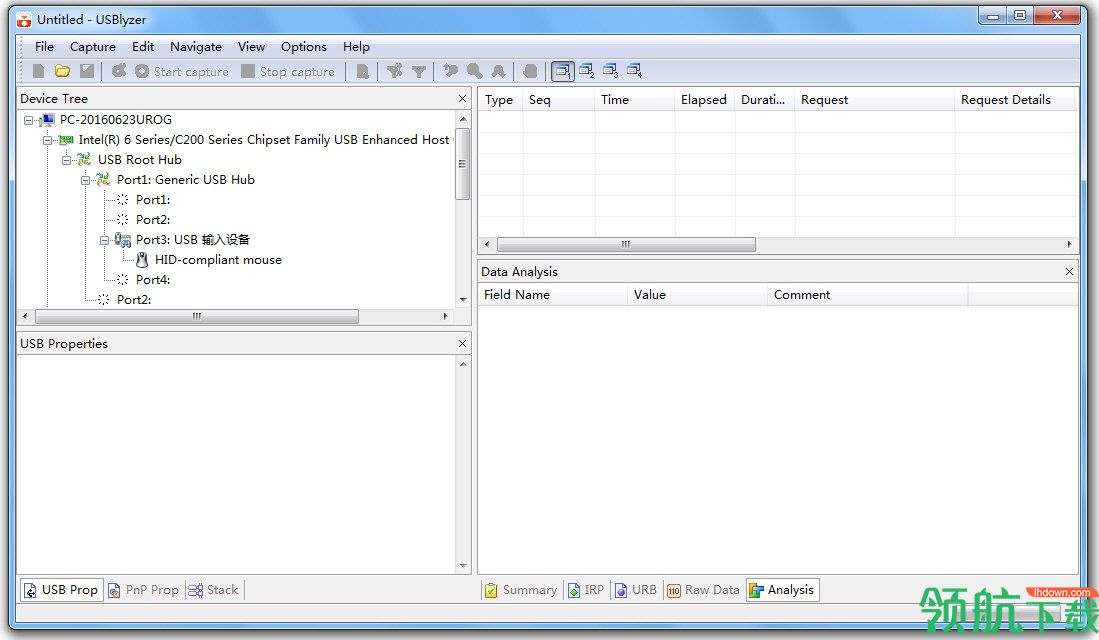Click the Type column header
The image size is (1099, 640).
500,100
